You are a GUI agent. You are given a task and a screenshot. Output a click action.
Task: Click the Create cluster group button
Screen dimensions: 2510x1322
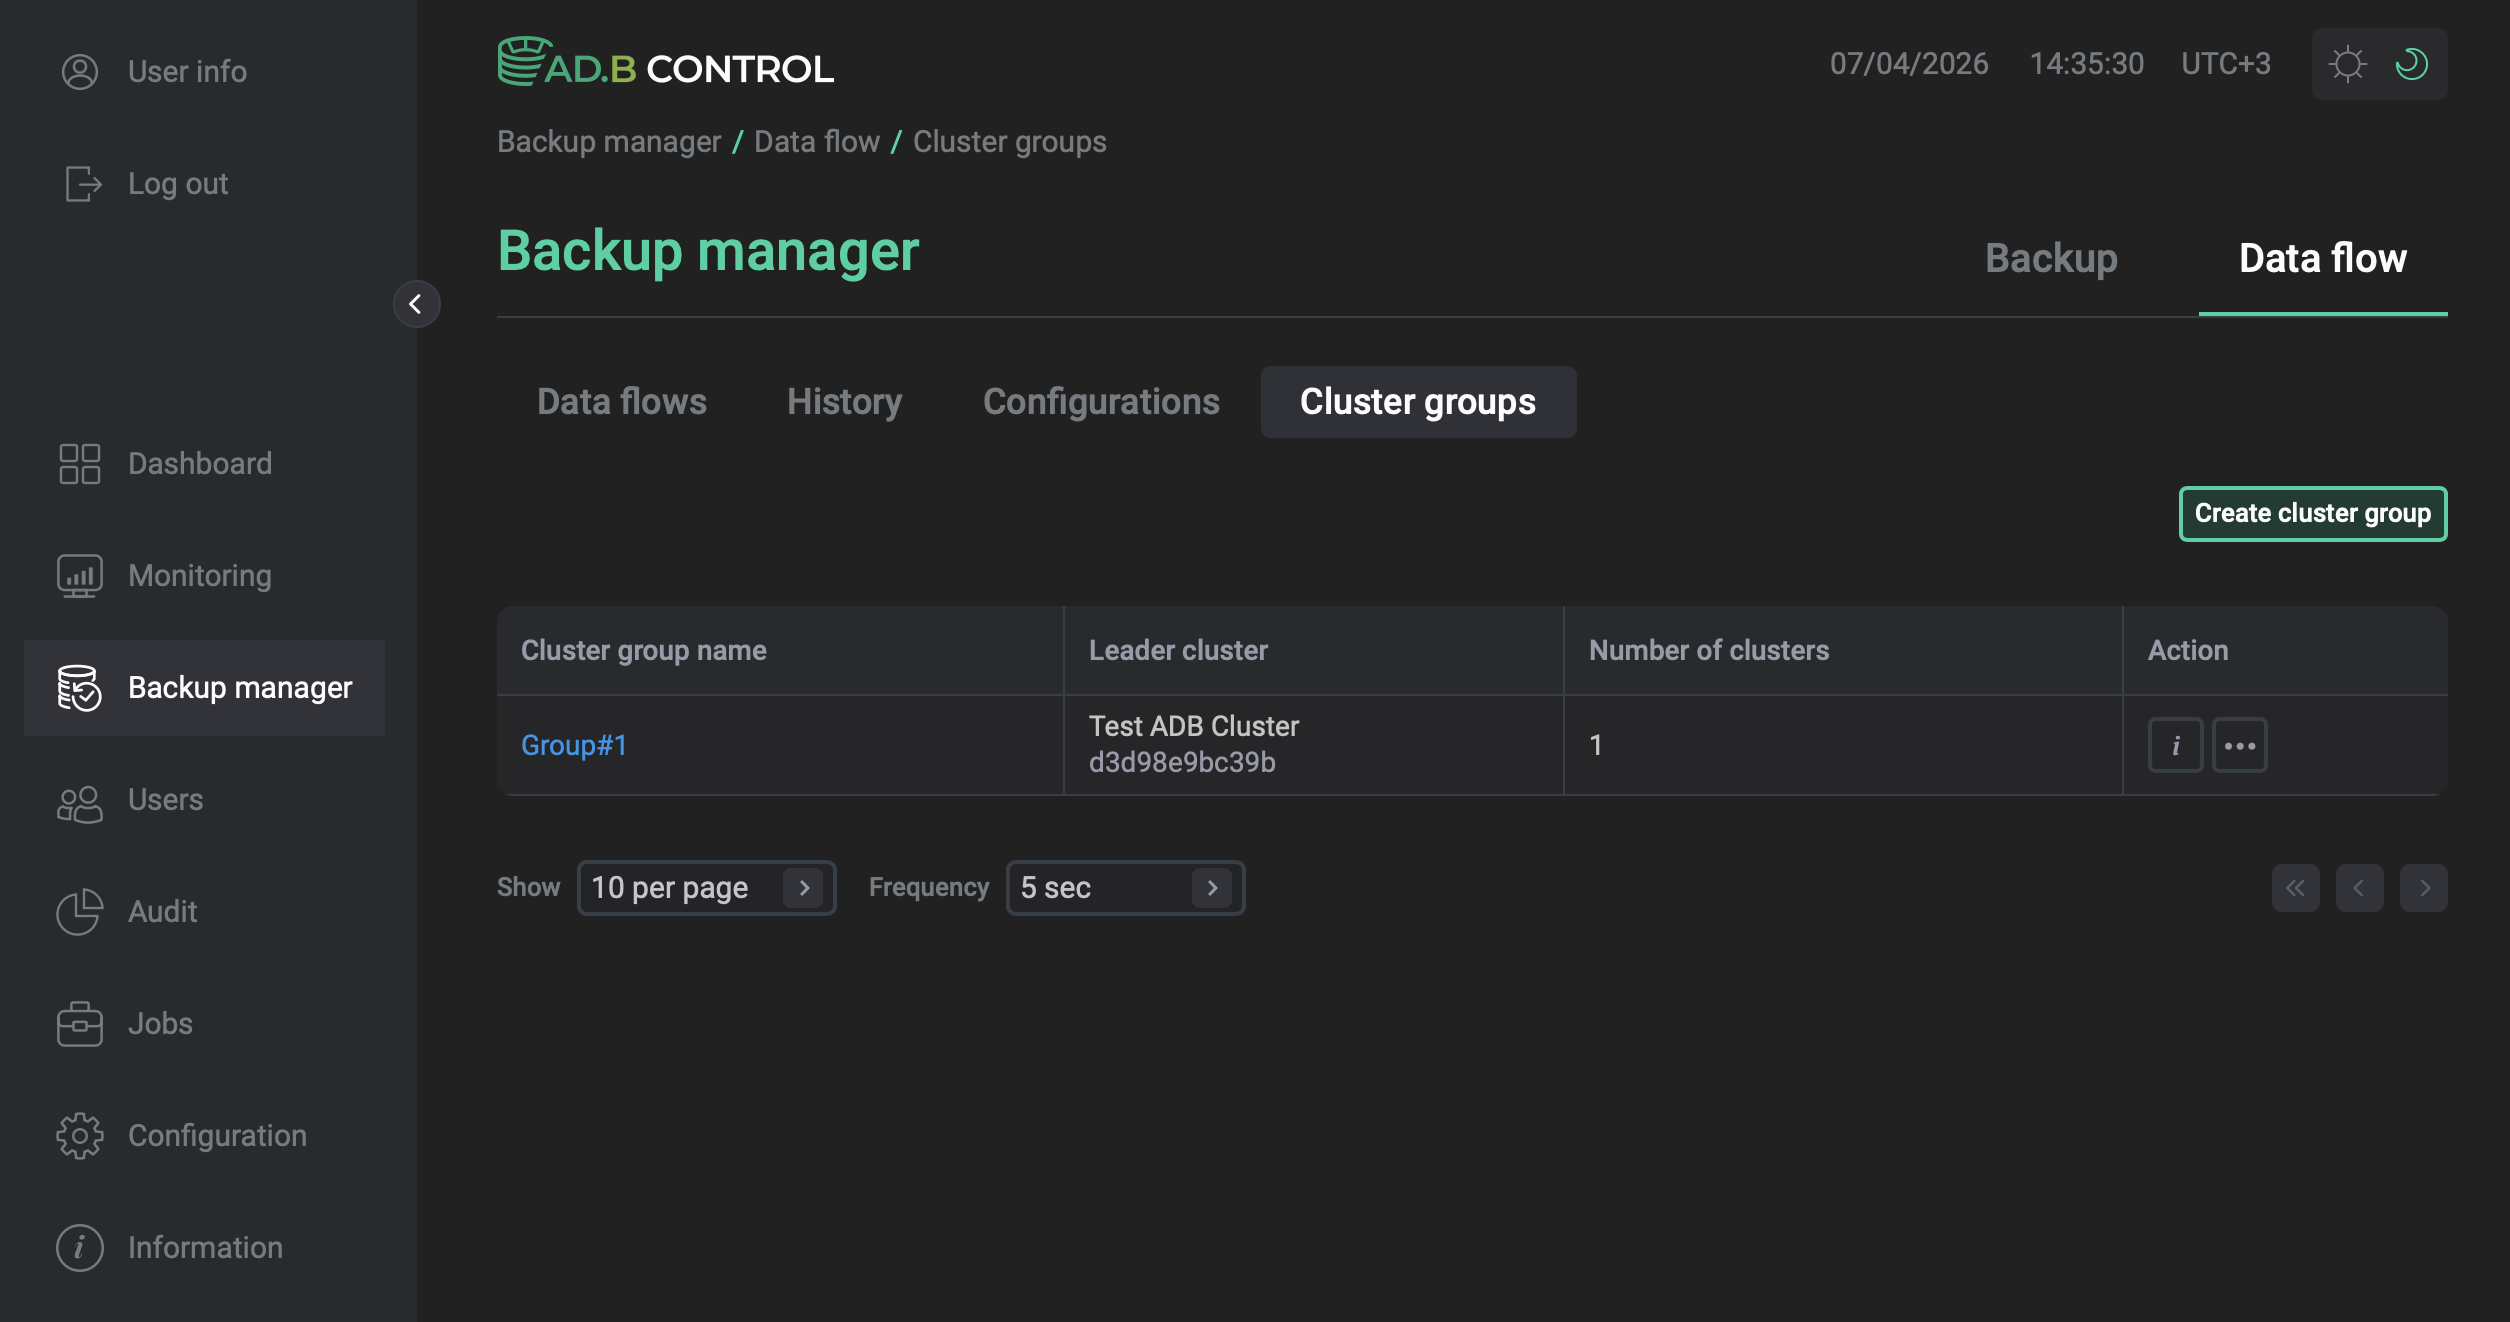2312,513
